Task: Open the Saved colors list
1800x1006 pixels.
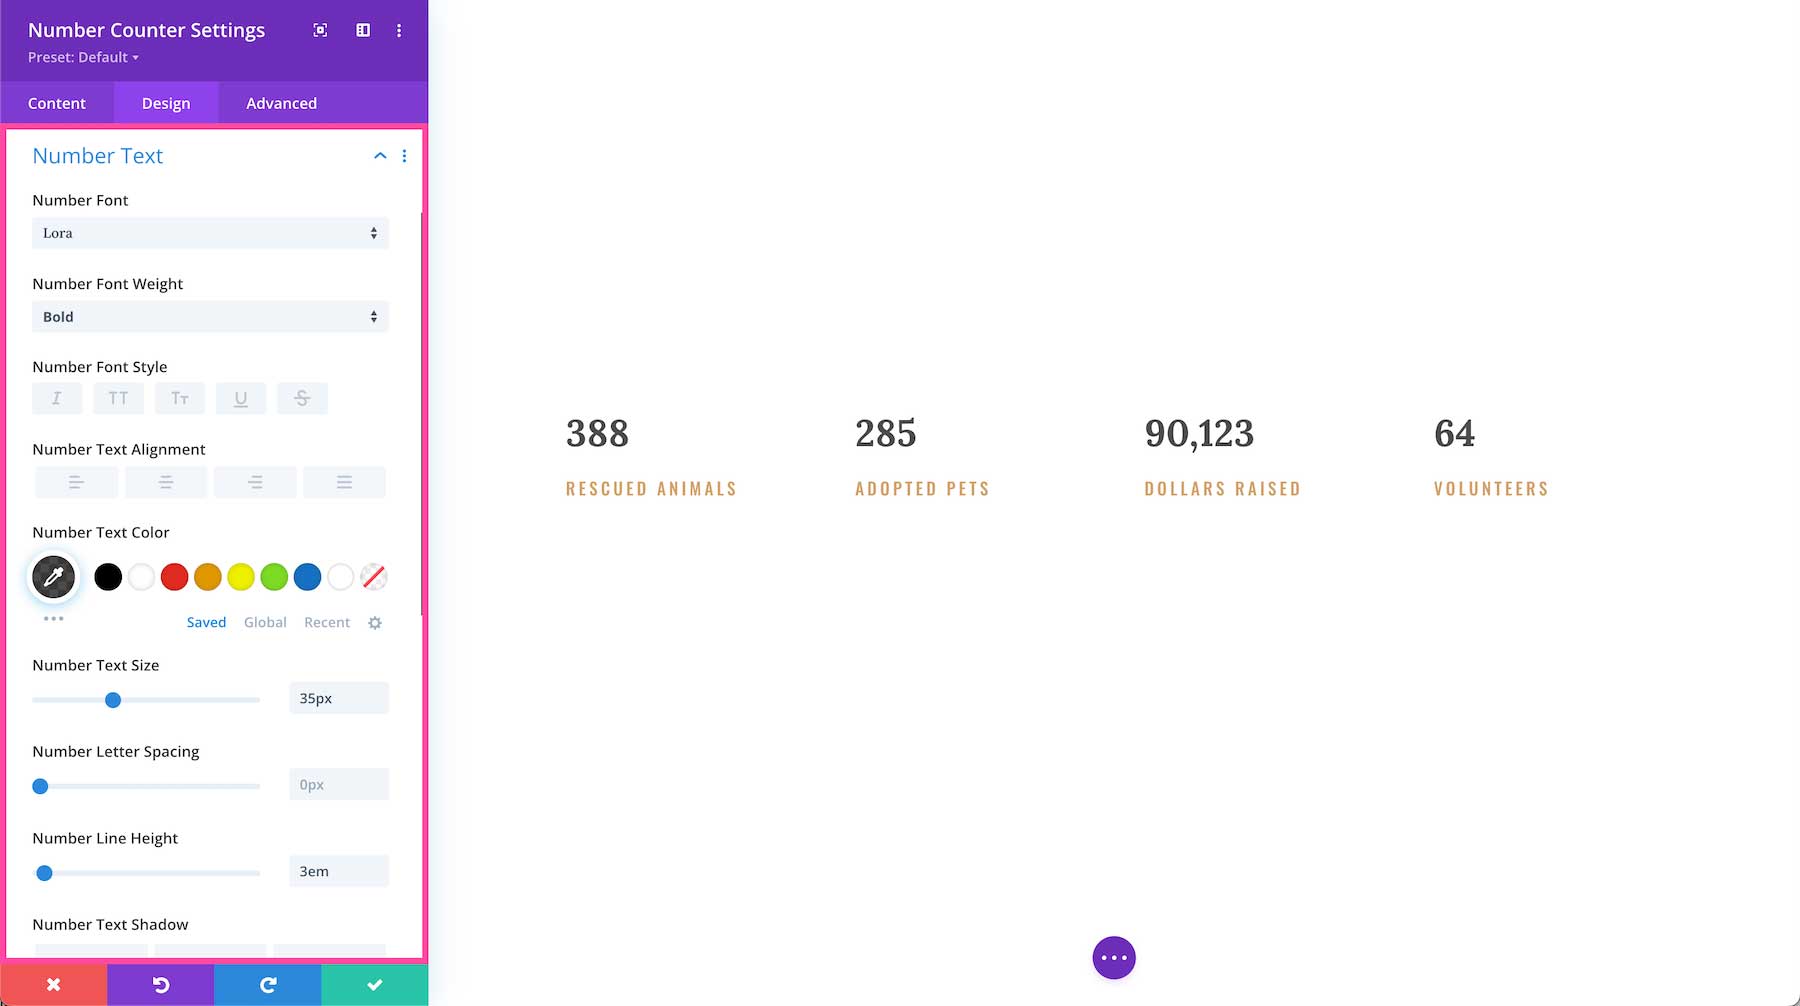Action: tap(206, 622)
